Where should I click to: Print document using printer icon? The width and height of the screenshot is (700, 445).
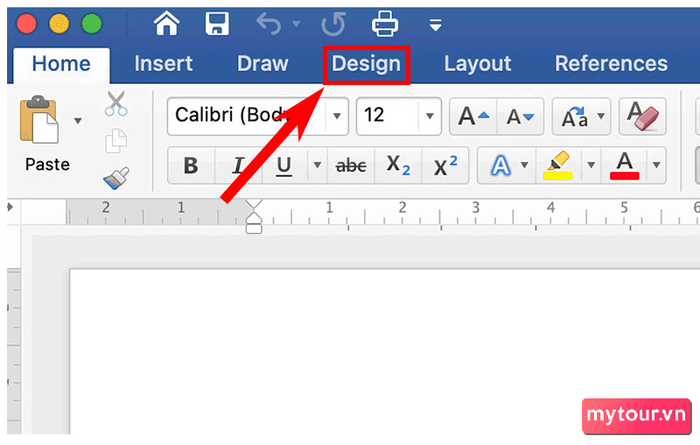point(385,24)
